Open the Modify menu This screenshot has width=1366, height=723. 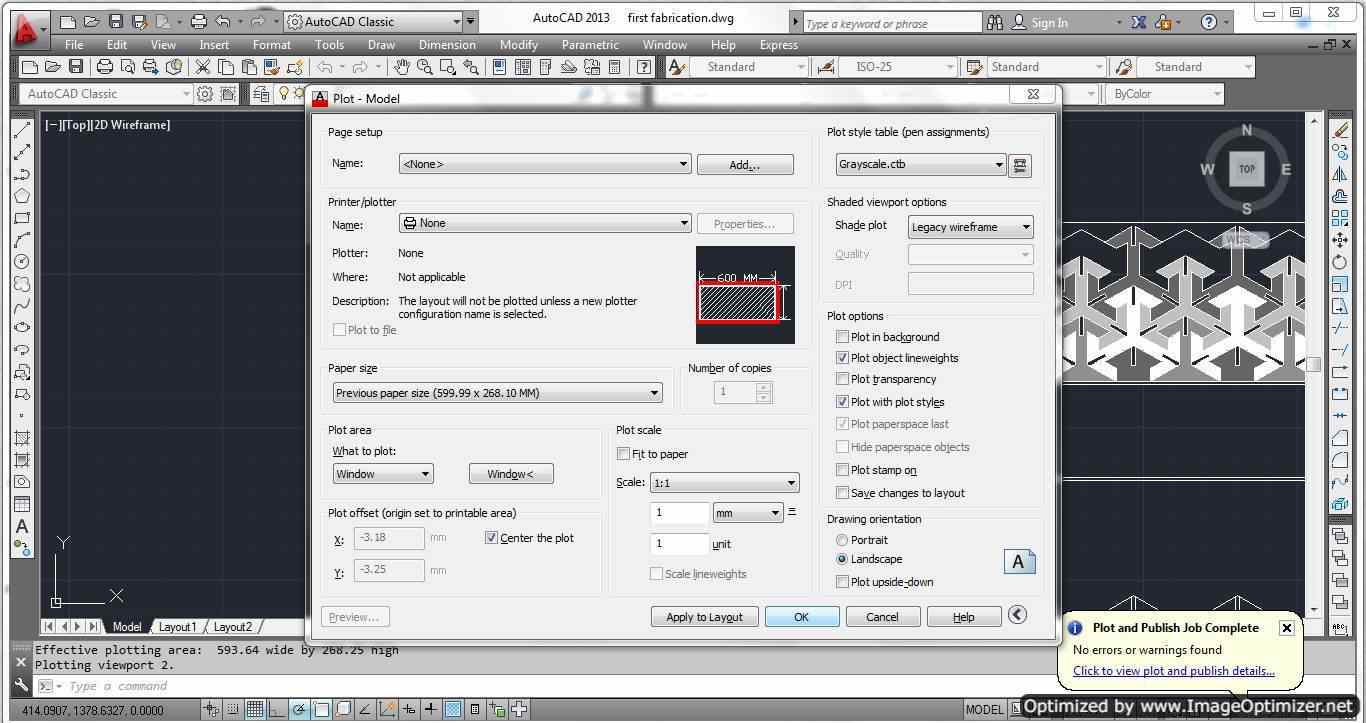[518, 45]
